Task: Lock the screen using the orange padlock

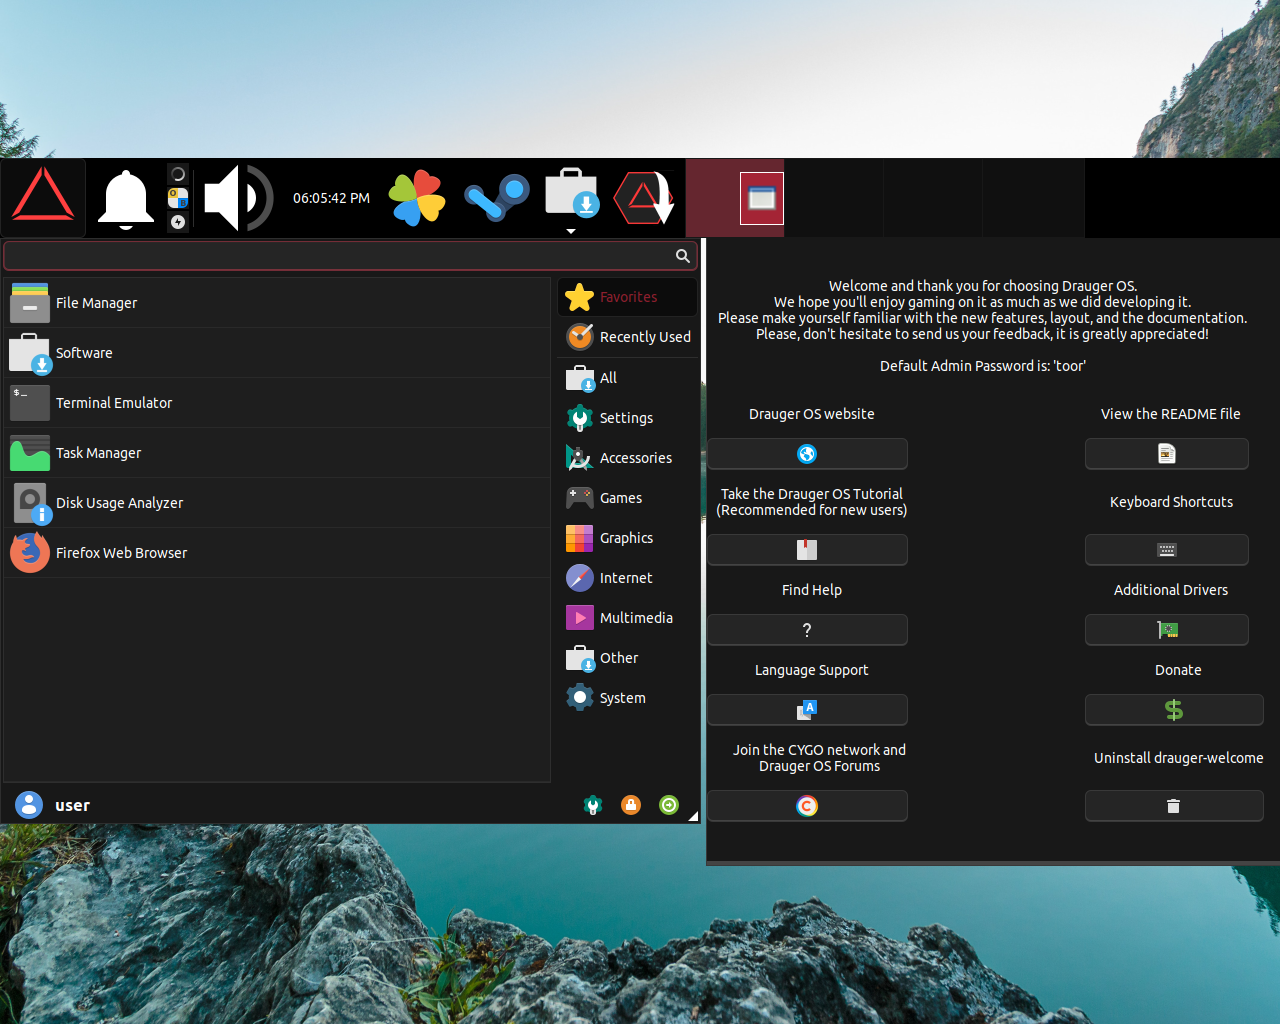Action: pyautogui.click(x=631, y=805)
